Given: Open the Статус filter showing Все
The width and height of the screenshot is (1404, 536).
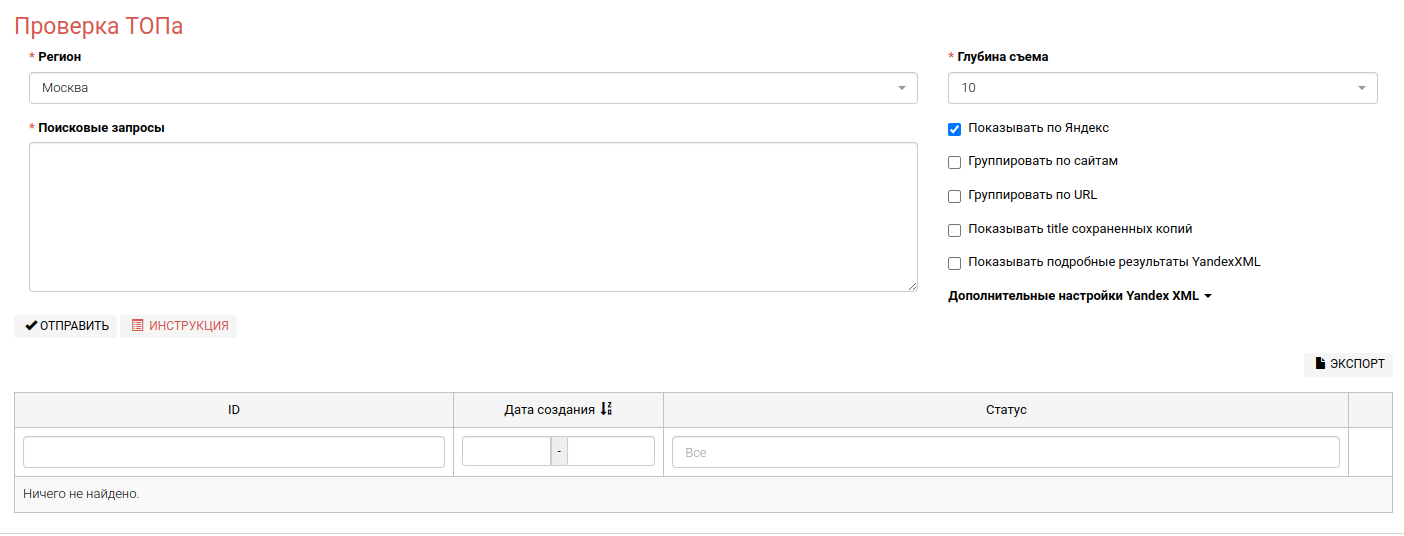Looking at the screenshot, I should [1005, 452].
